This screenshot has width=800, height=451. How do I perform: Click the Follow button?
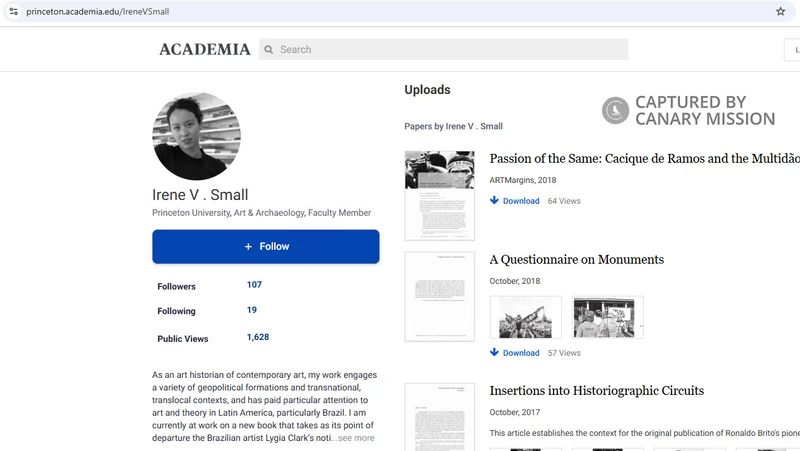[265, 246]
